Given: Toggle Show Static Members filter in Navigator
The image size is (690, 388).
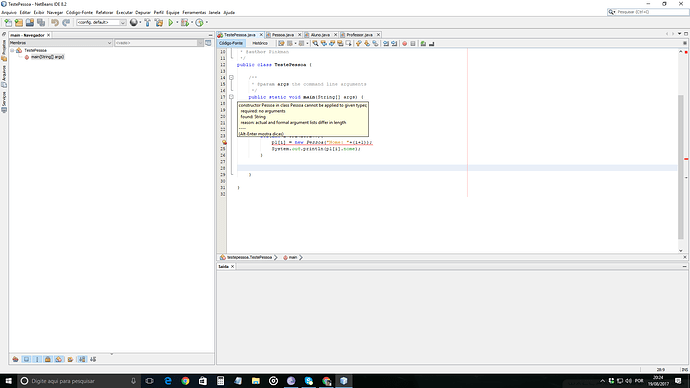Looking at the screenshot, I should 37,359.
